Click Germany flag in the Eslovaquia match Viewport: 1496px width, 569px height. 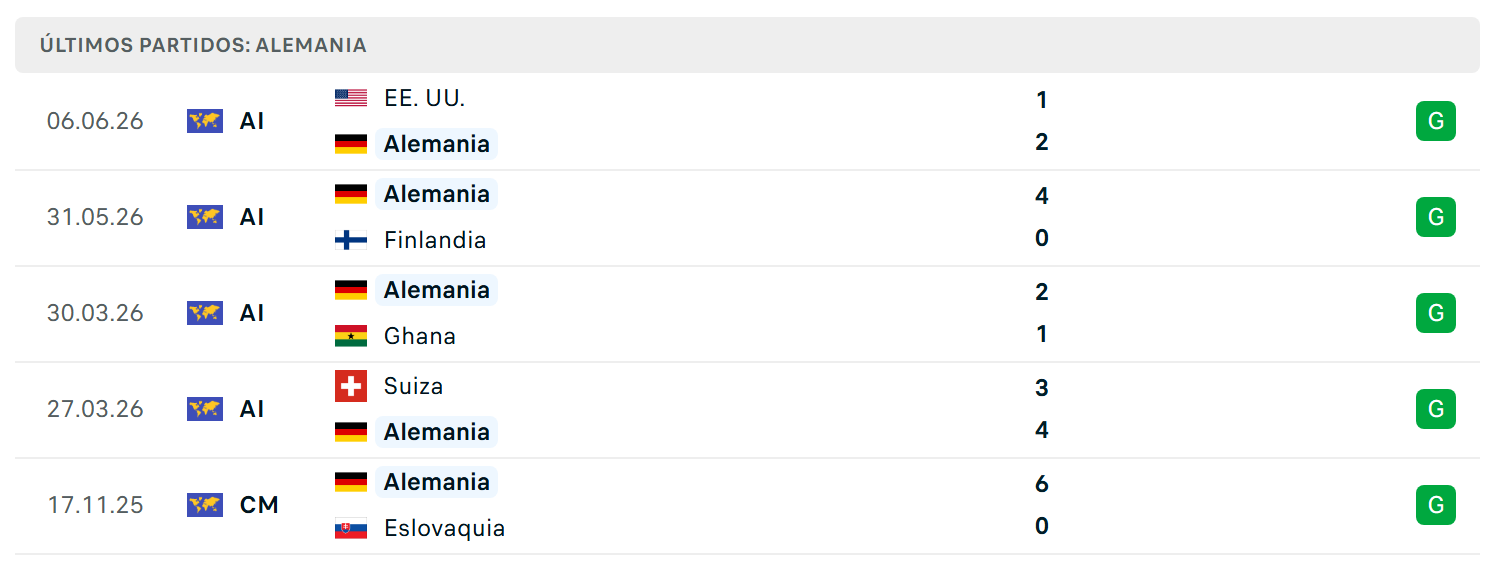coord(351,482)
